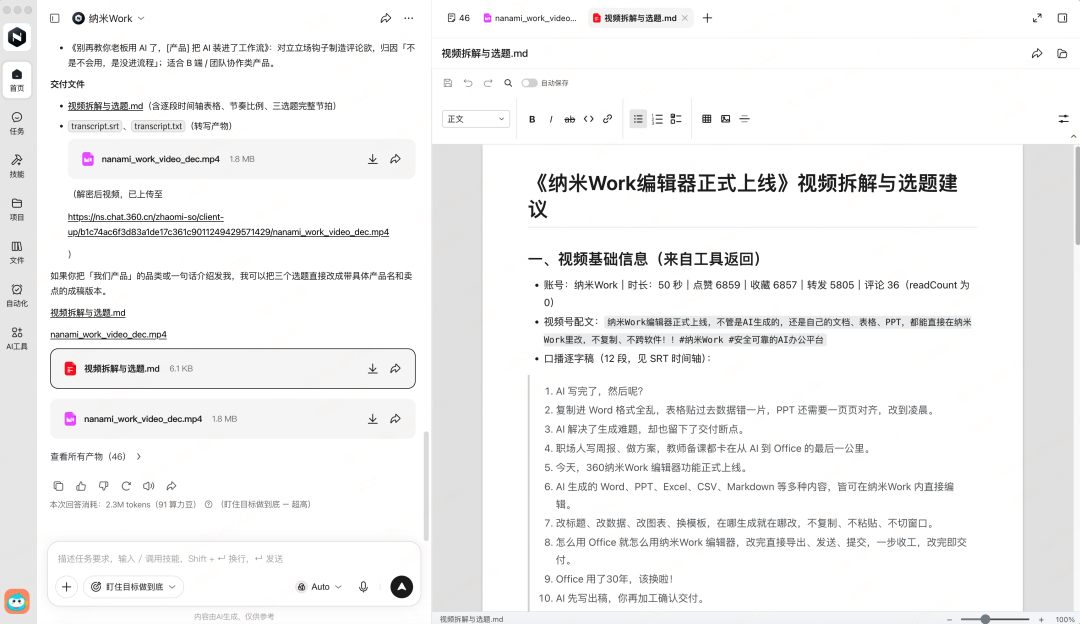Open 技能 in the left sidebar
The width and height of the screenshot is (1080, 624).
tap(17, 165)
